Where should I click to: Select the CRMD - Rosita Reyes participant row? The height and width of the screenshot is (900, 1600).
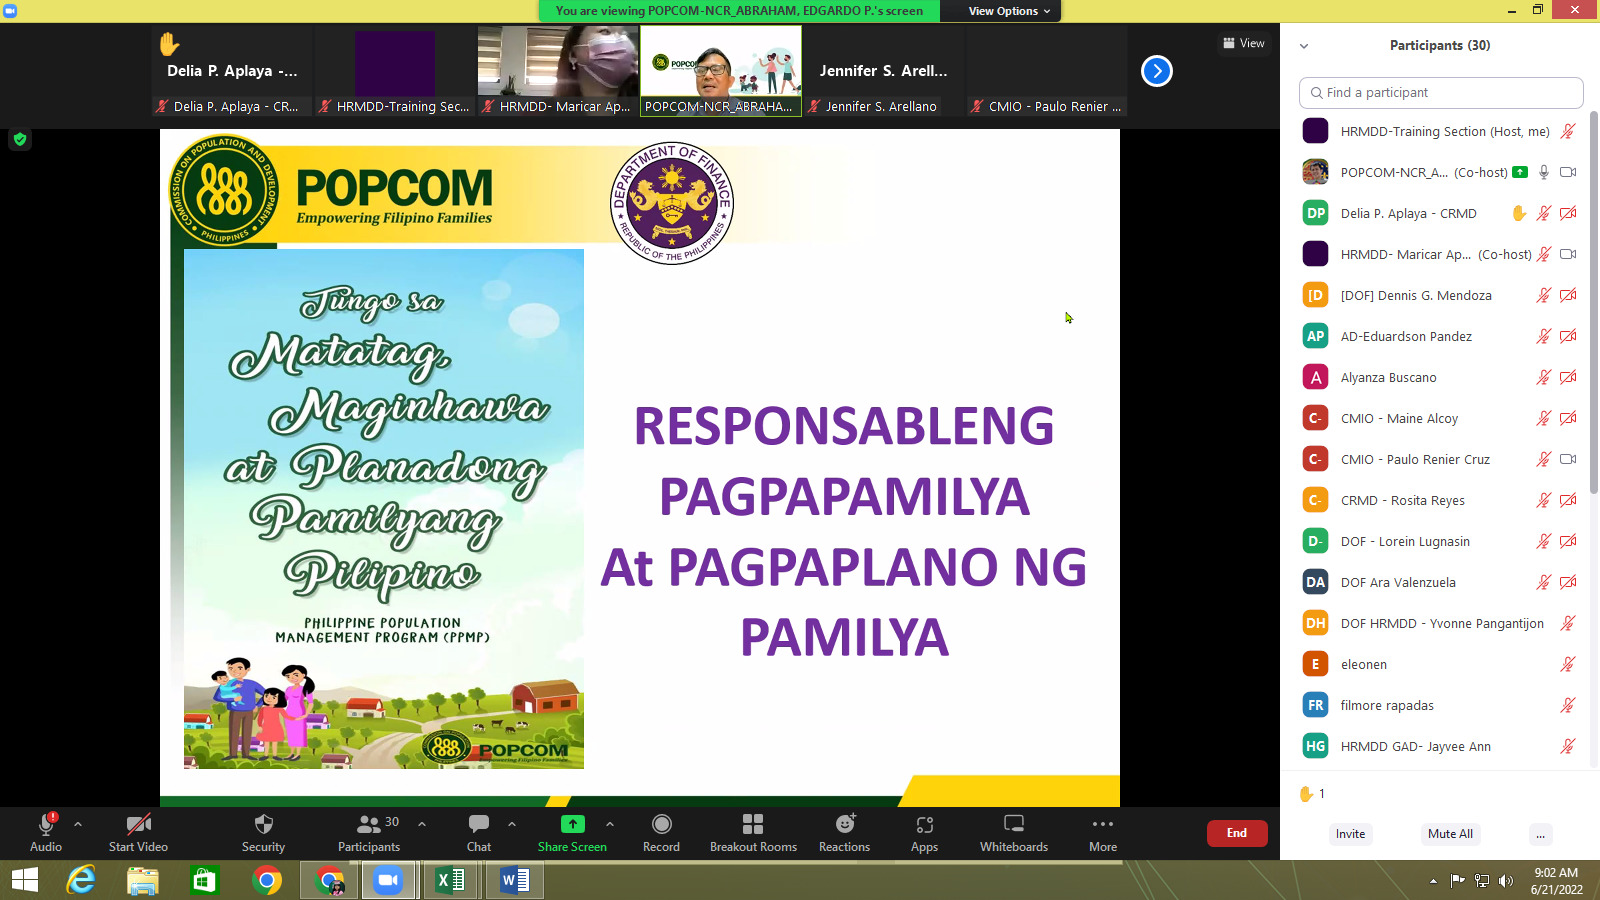(1440, 500)
